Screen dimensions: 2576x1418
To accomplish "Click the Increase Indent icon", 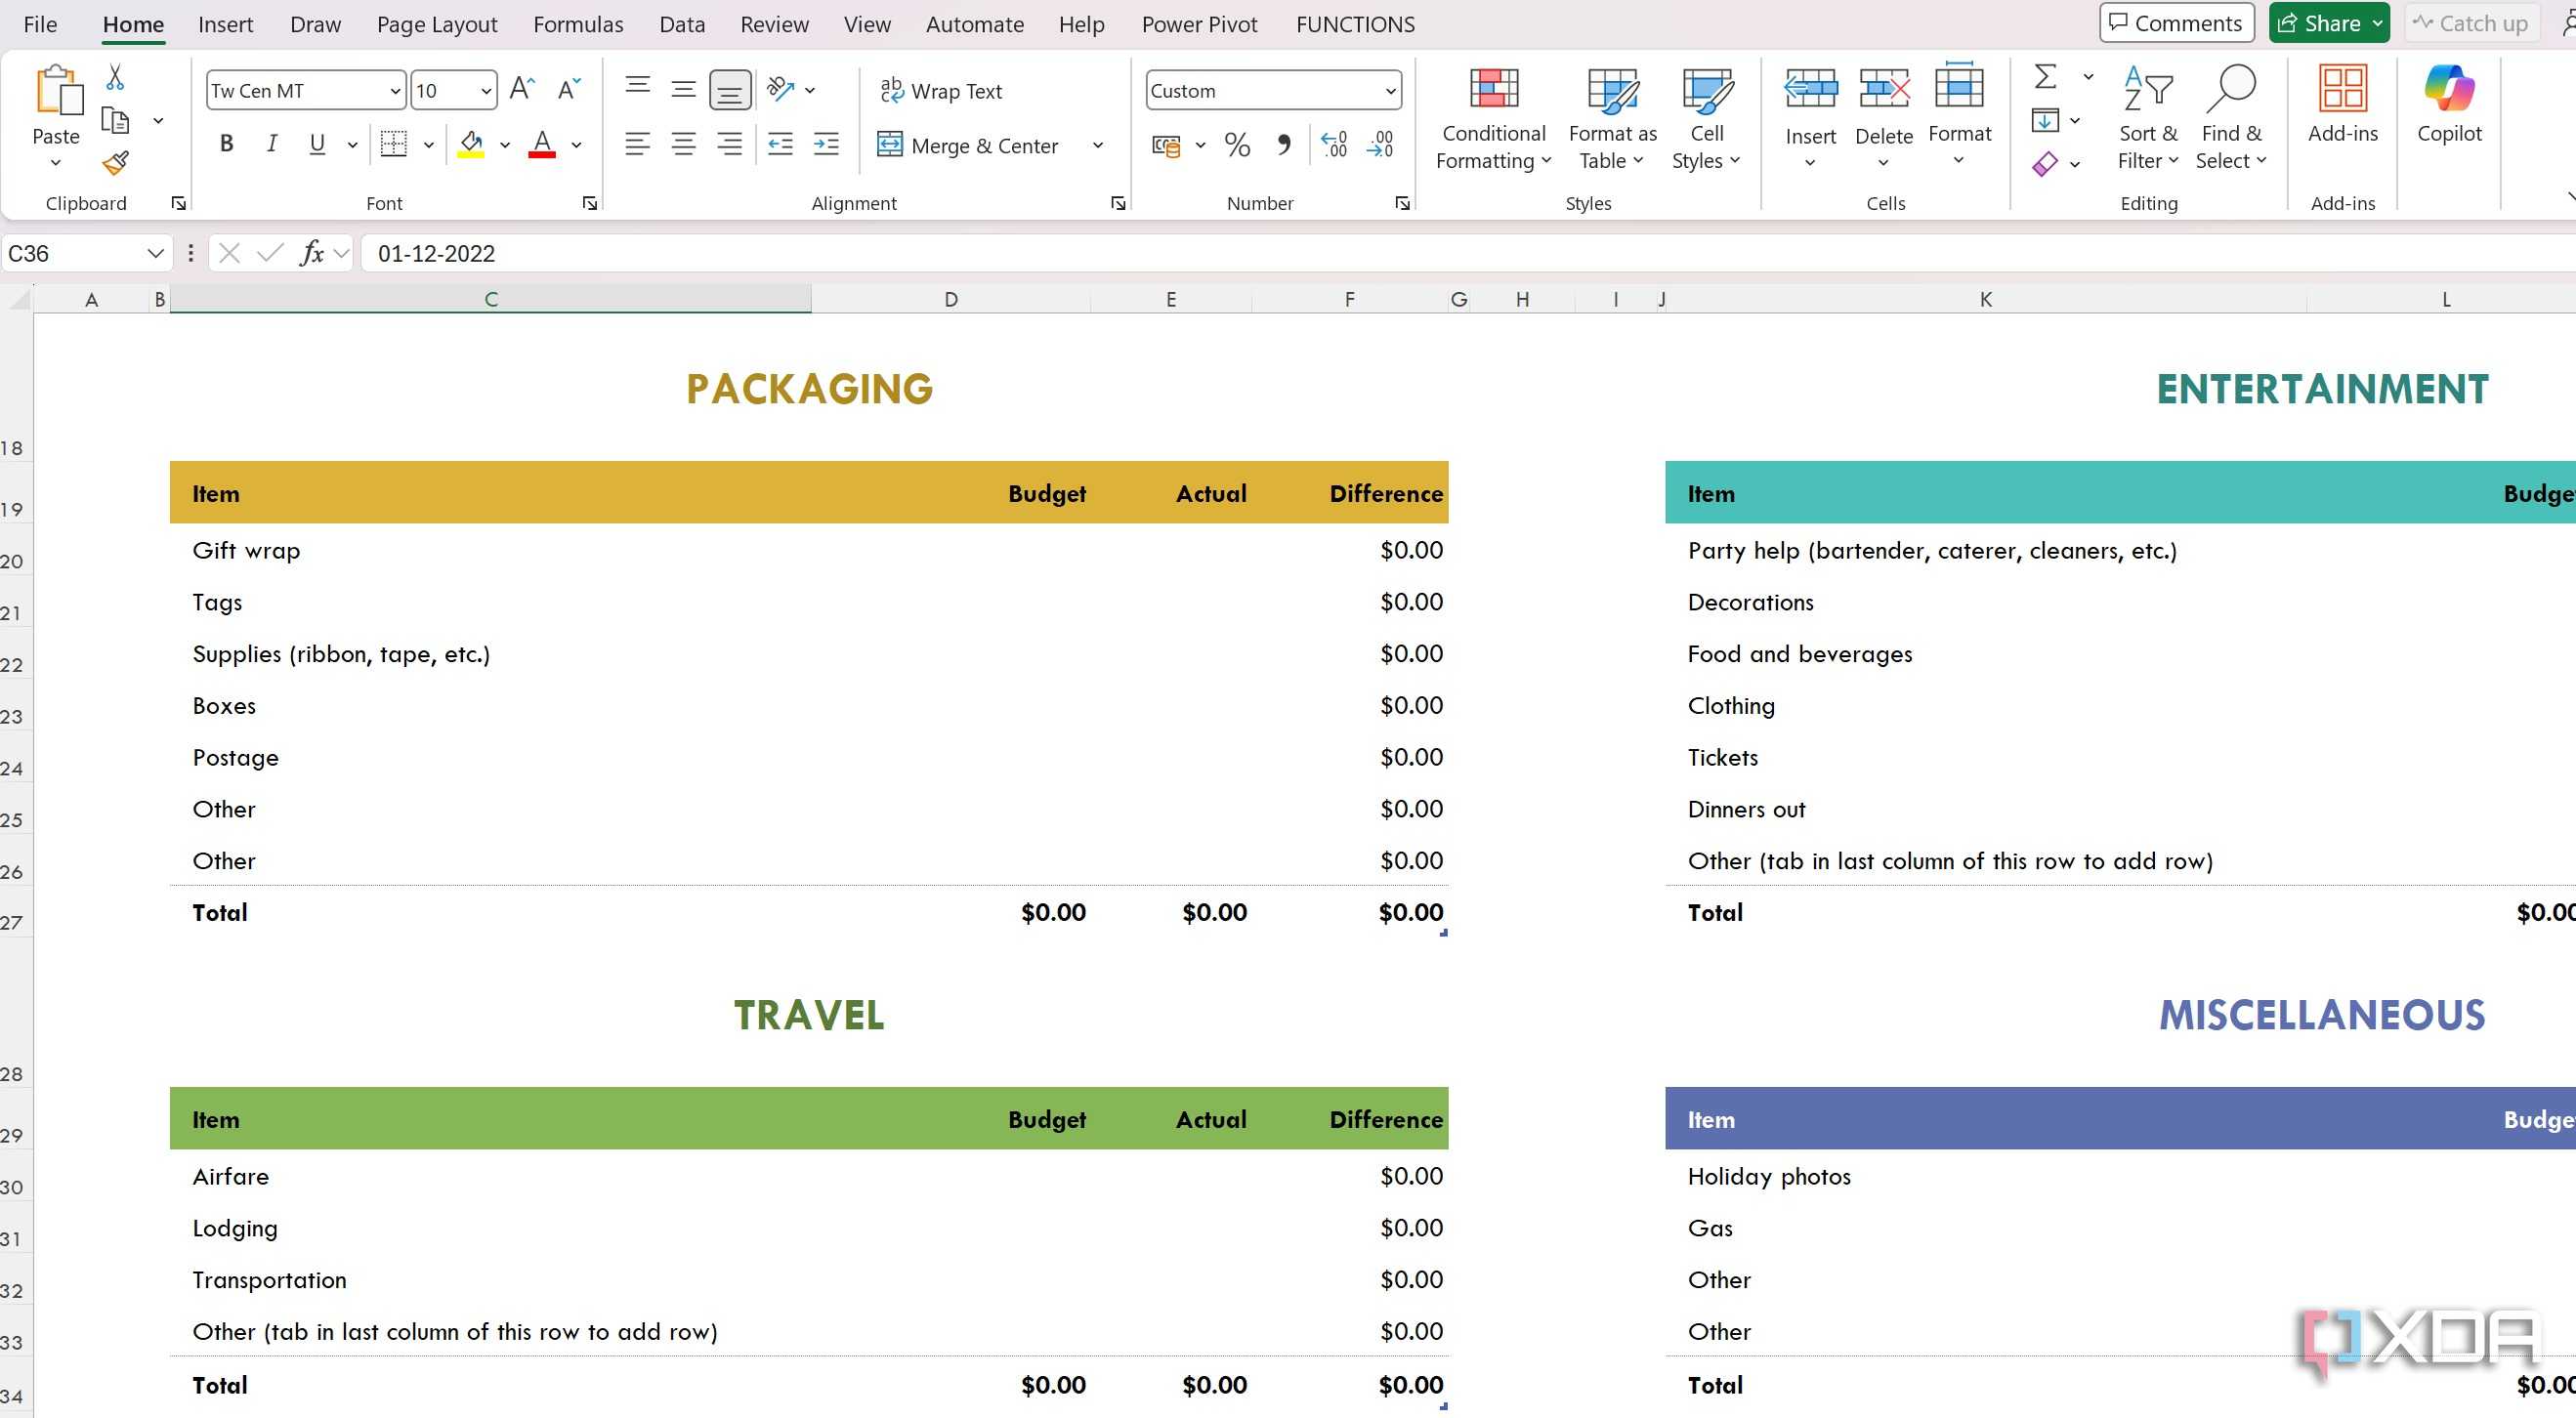I will point(826,145).
